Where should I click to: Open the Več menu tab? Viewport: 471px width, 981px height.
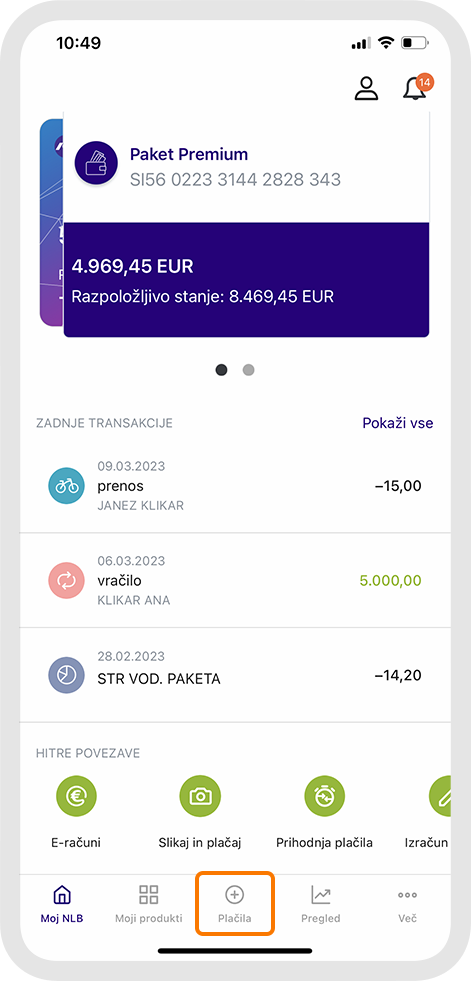[x=407, y=905]
